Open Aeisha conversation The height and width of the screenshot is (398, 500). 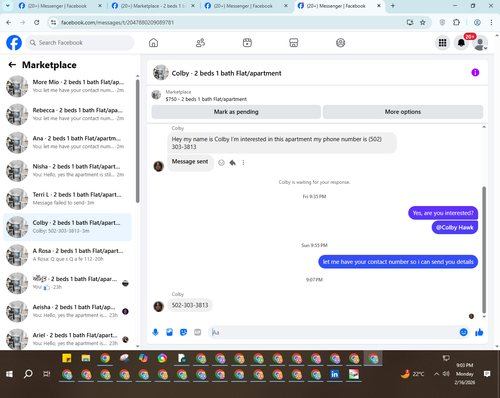pyautogui.click(x=67, y=311)
